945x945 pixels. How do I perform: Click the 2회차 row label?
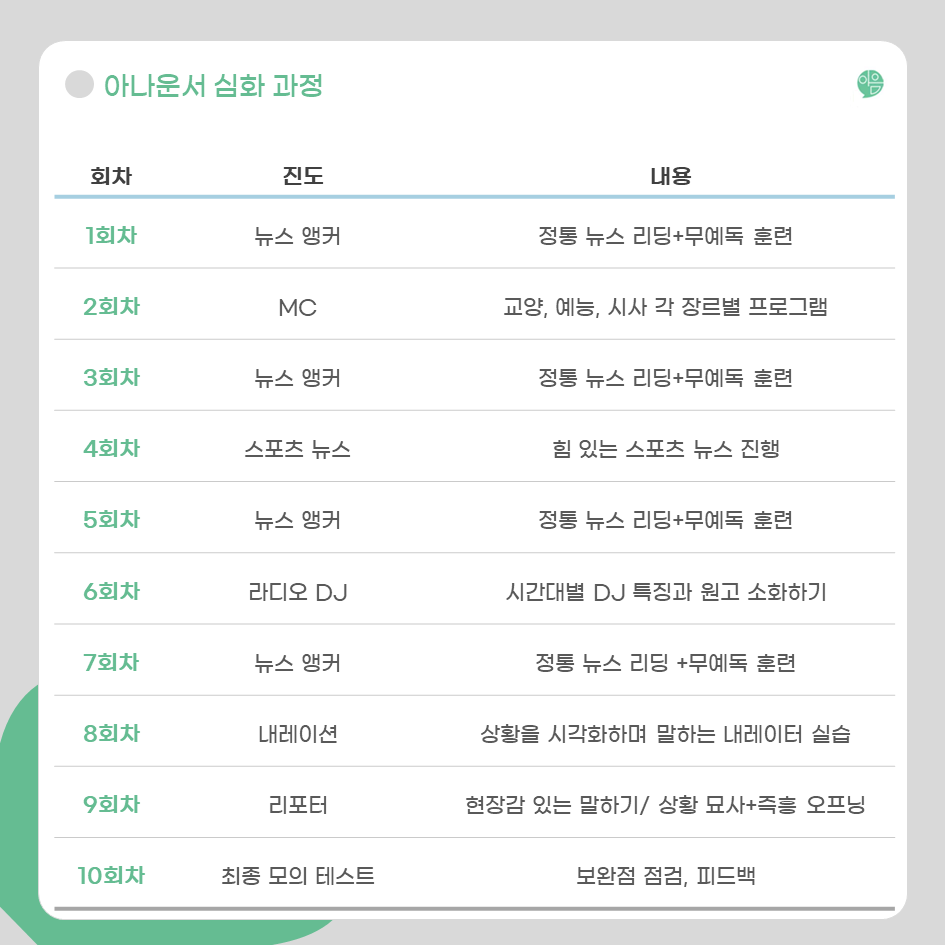111,307
